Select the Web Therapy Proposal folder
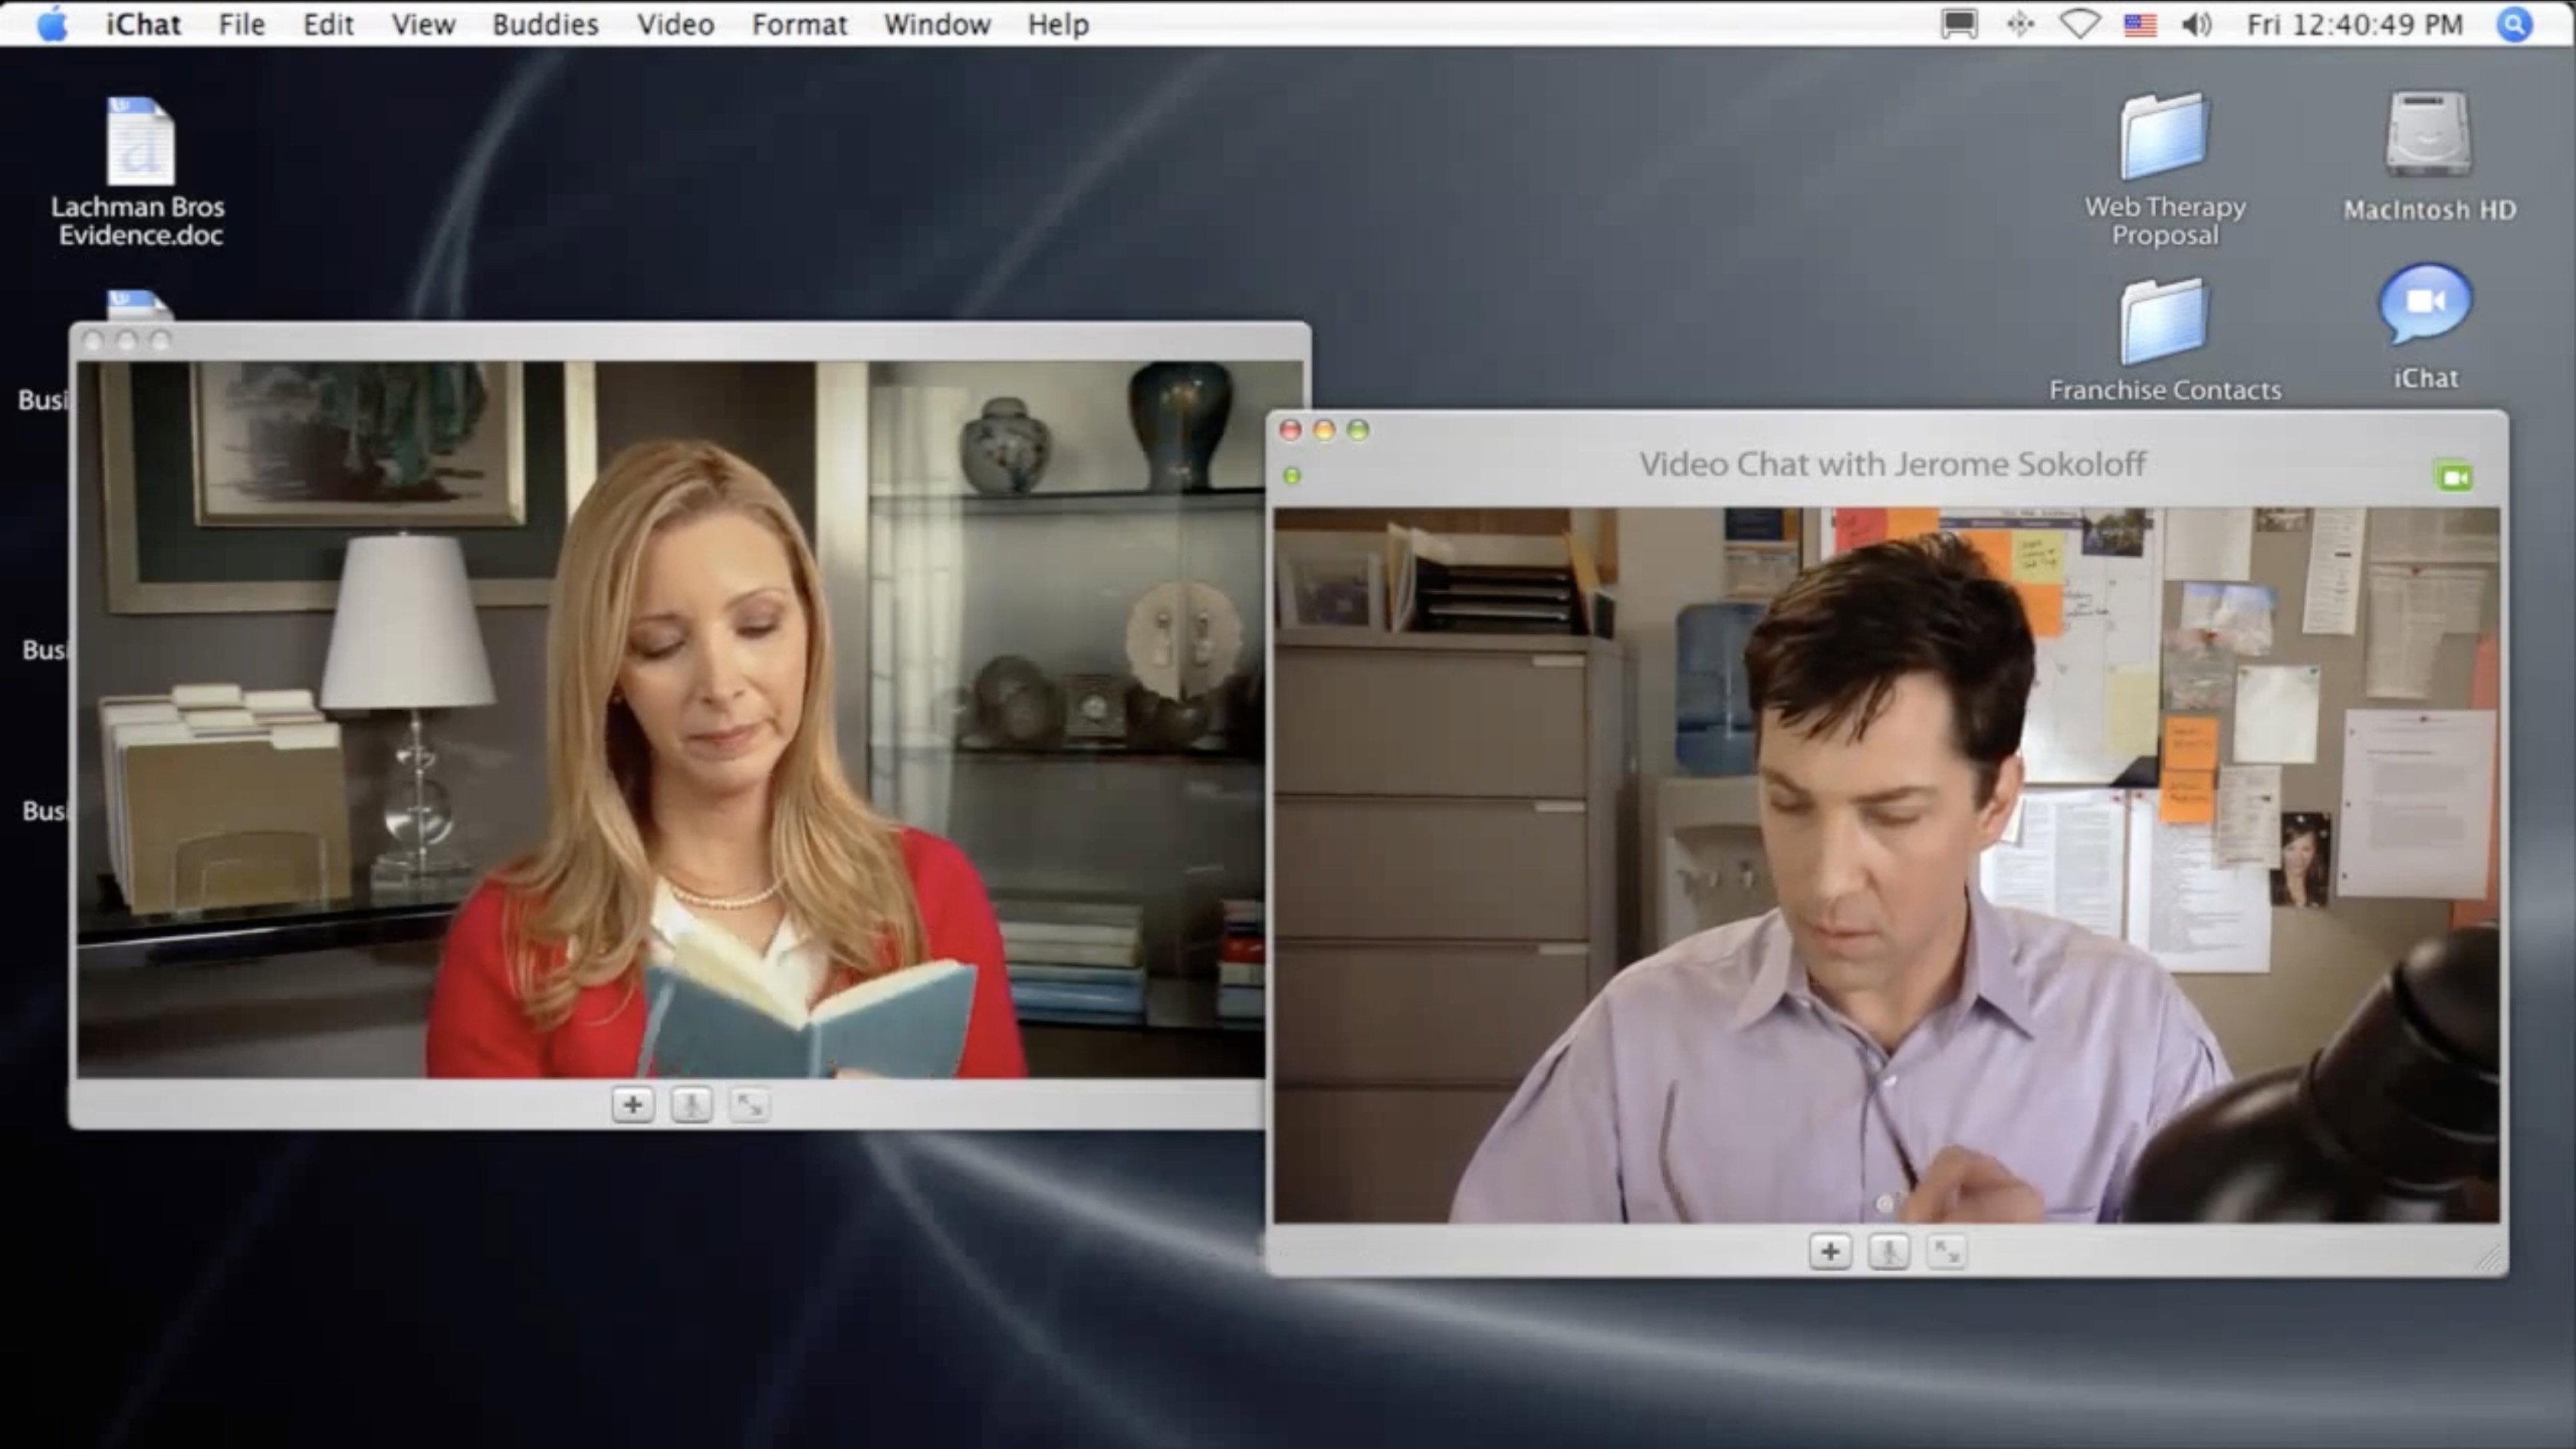Screen dimensions: 2576x1449 (x=2165, y=170)
